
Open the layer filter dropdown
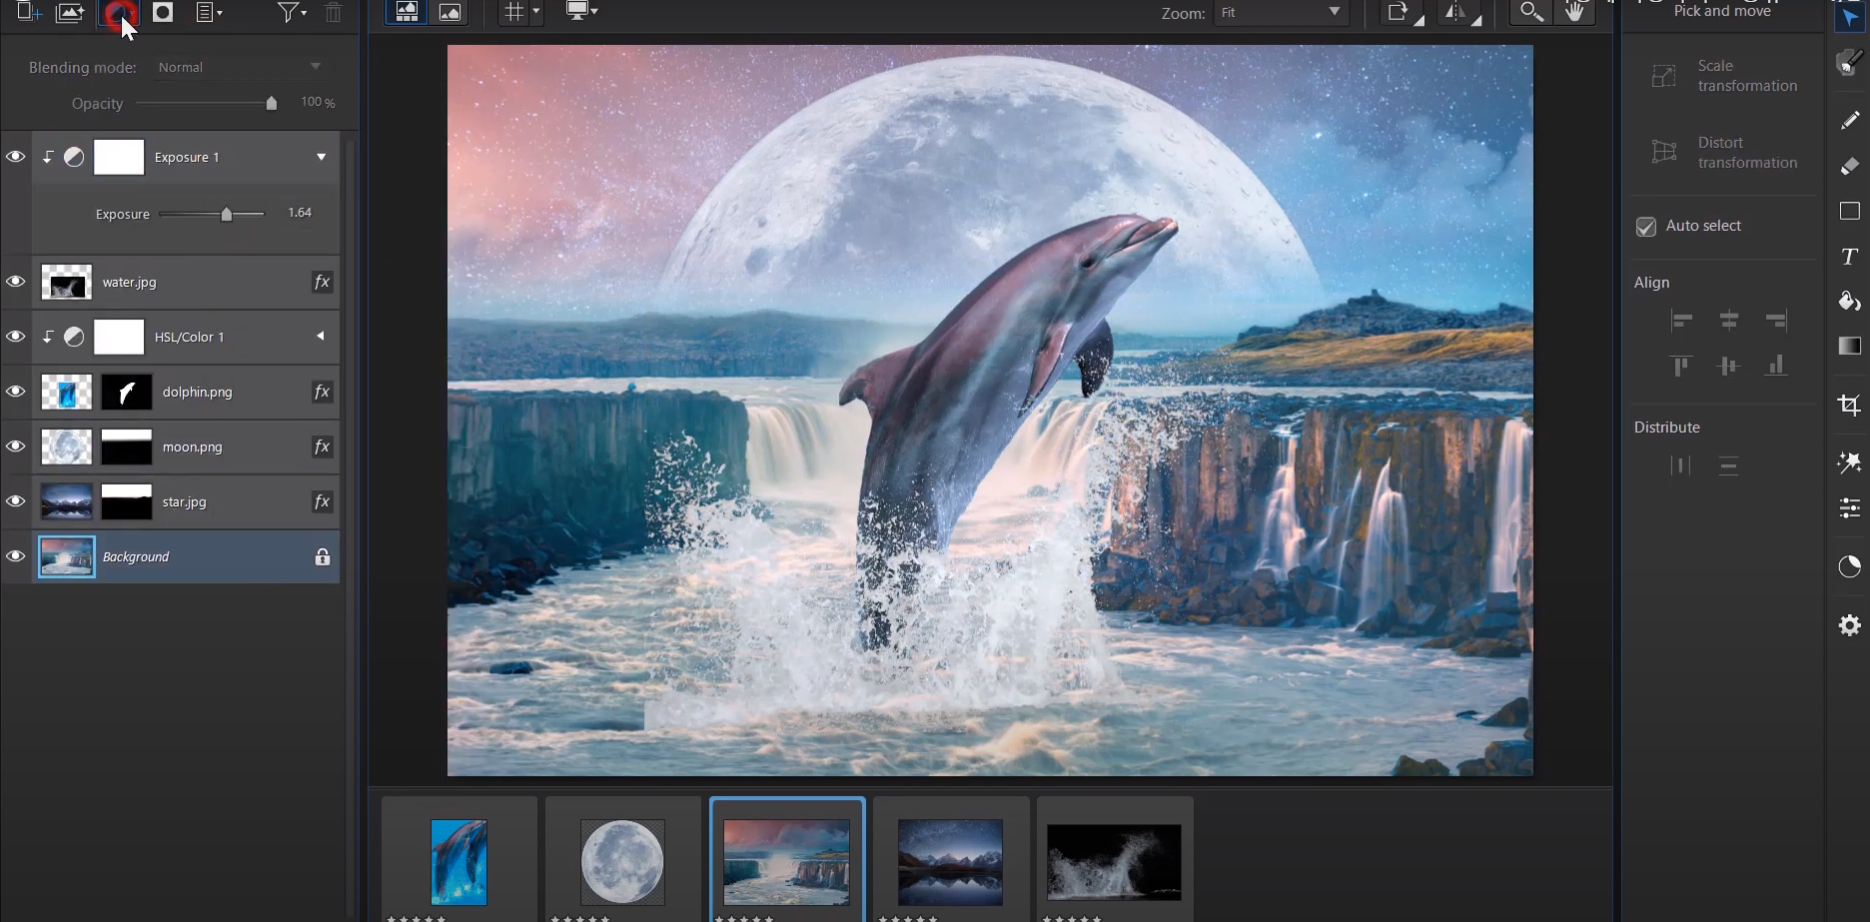click(291, 12)
